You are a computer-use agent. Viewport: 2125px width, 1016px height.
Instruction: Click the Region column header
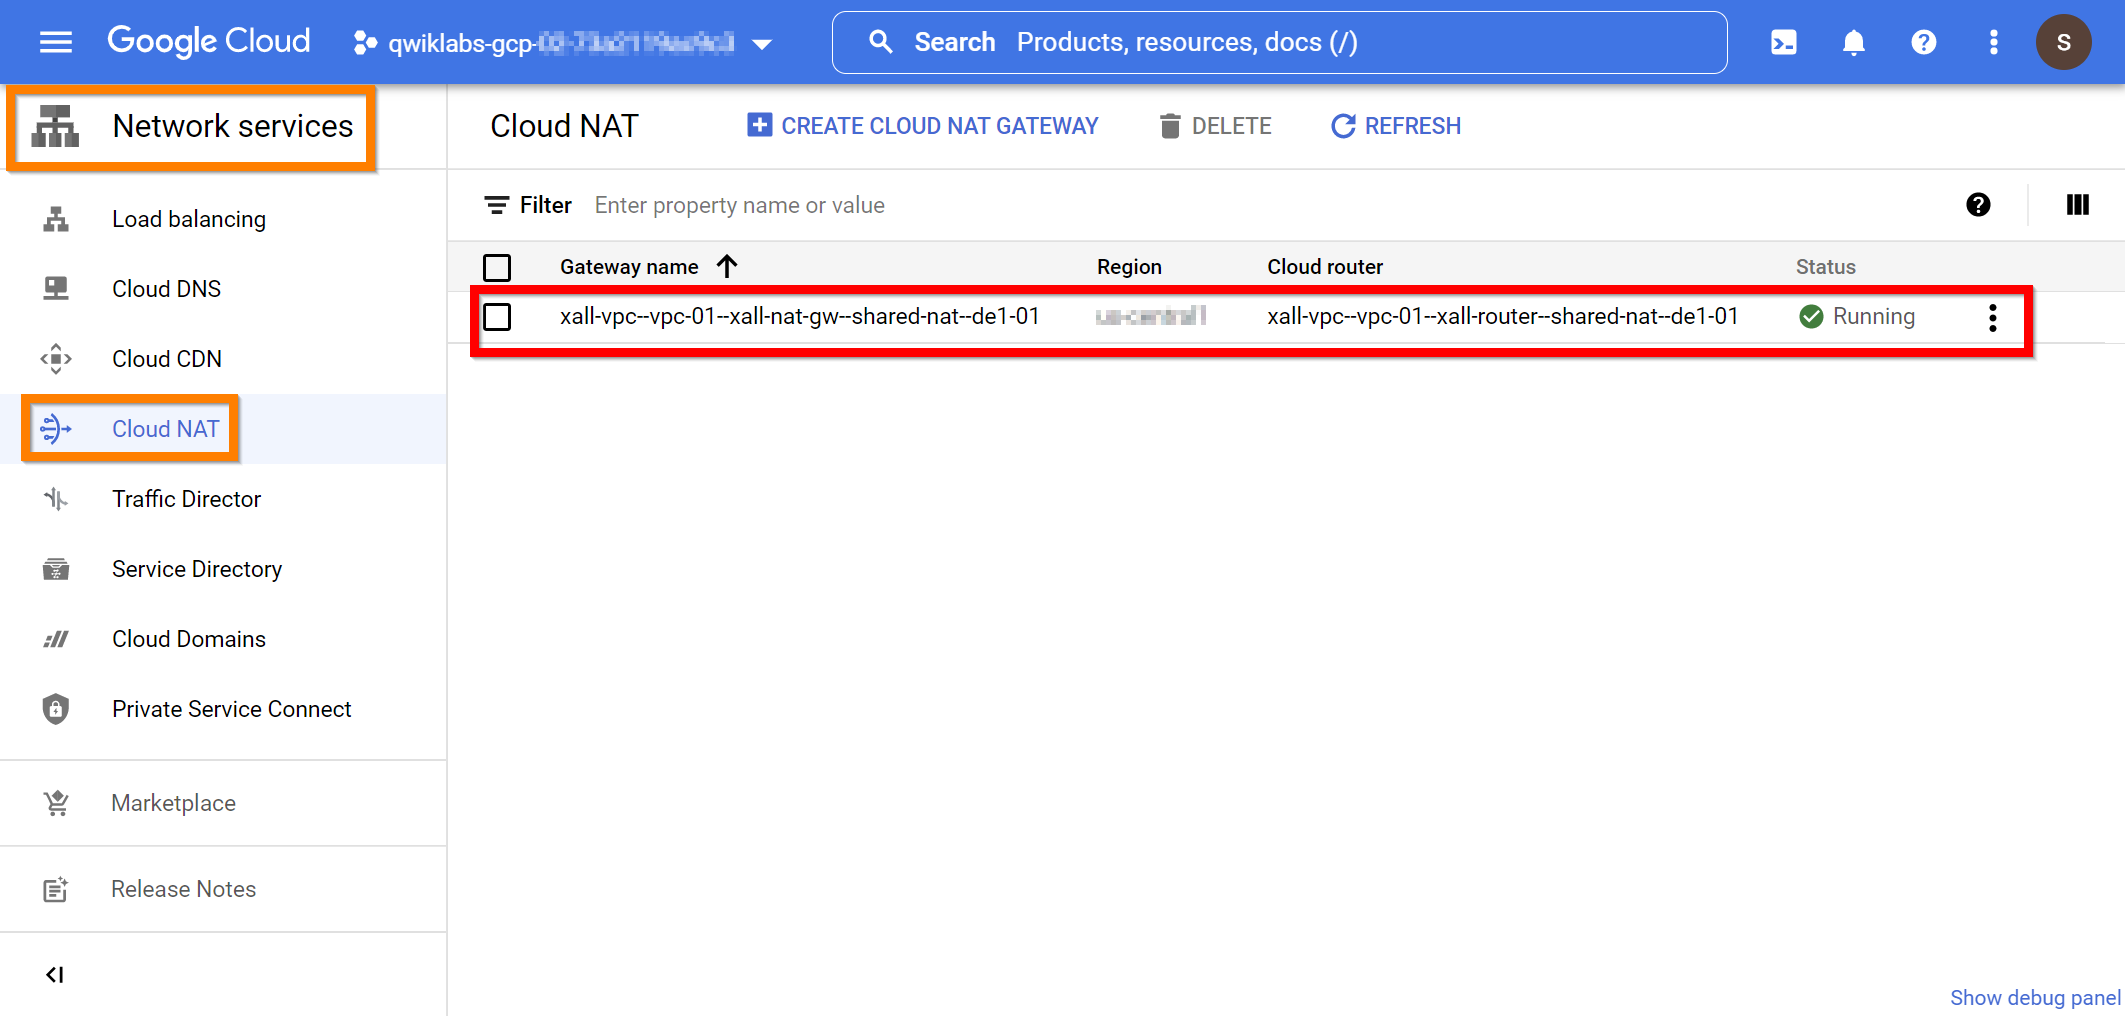[1129, 267]
